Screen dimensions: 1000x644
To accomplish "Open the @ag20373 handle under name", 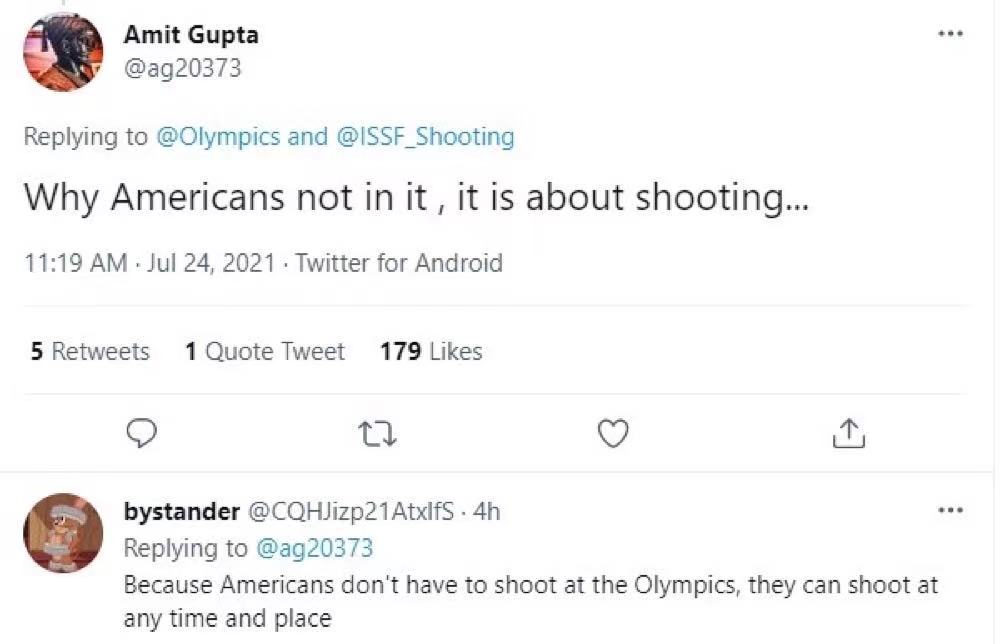I will click(182, 69).
